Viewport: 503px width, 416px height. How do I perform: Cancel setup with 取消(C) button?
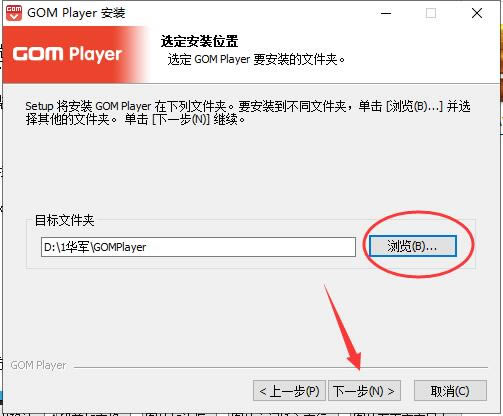tap(450, 391)
